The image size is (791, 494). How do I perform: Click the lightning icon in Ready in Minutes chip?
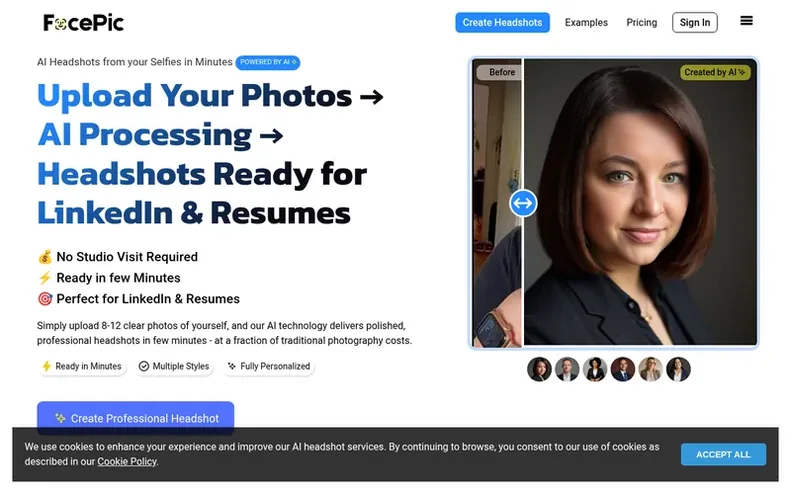click(46, 366)
